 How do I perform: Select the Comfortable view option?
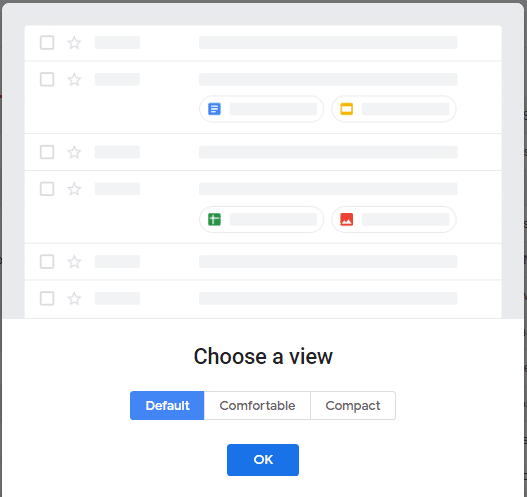point(257,406)
